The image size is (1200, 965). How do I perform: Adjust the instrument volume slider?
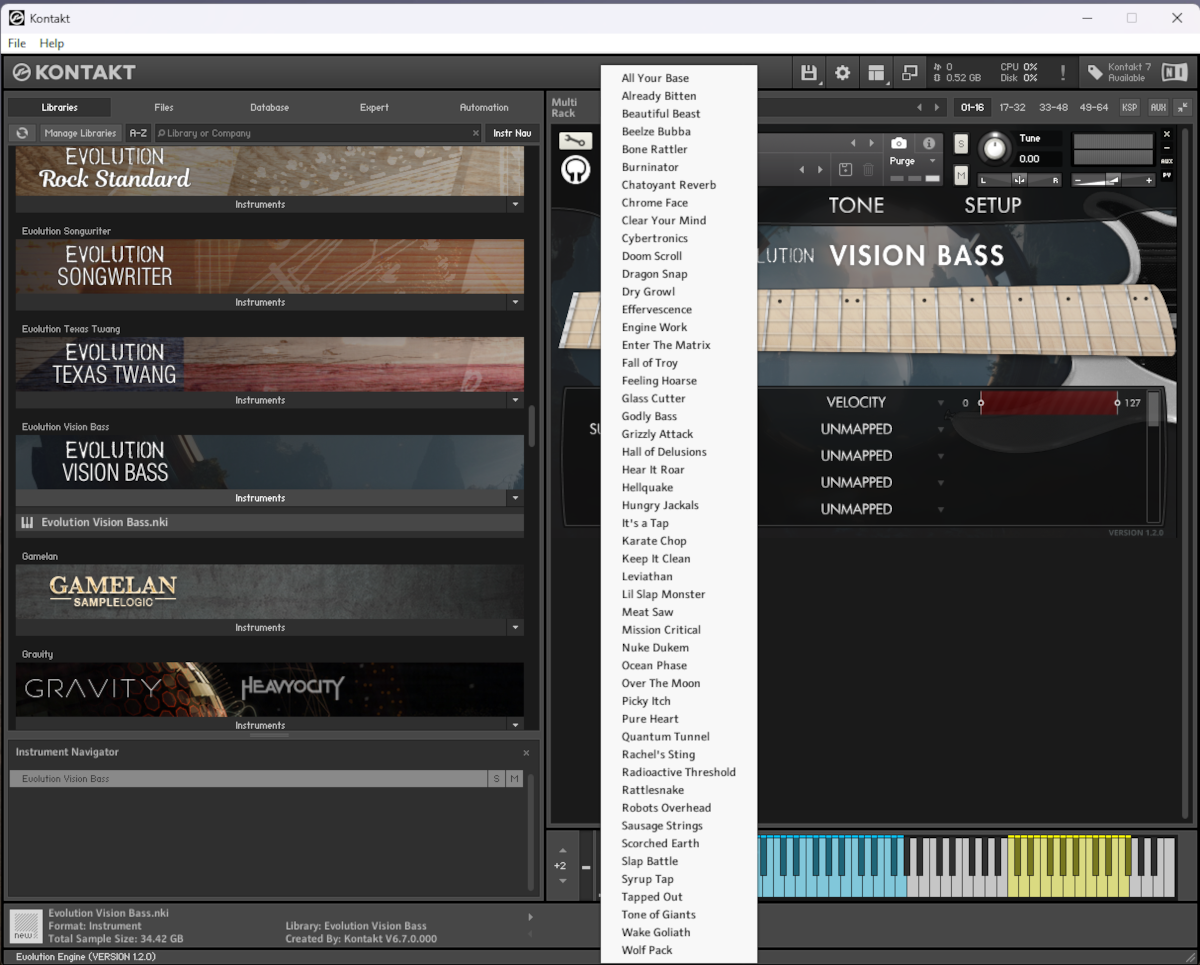[1114, 180]
